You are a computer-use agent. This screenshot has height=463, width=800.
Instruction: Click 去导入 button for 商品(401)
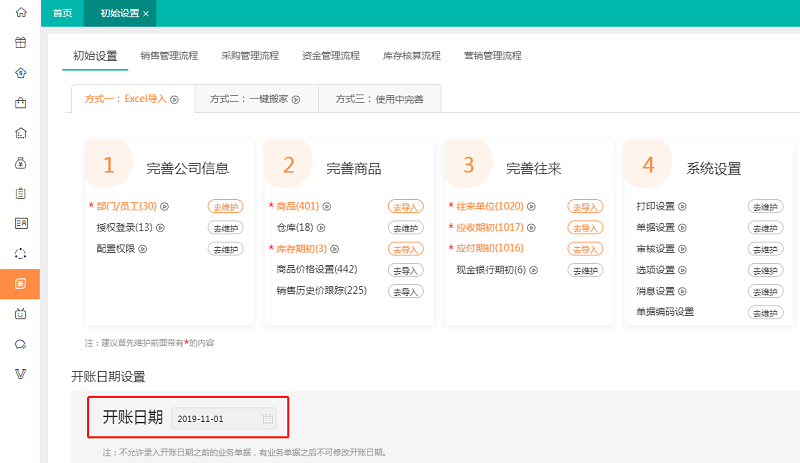click(x=406, y=207)
